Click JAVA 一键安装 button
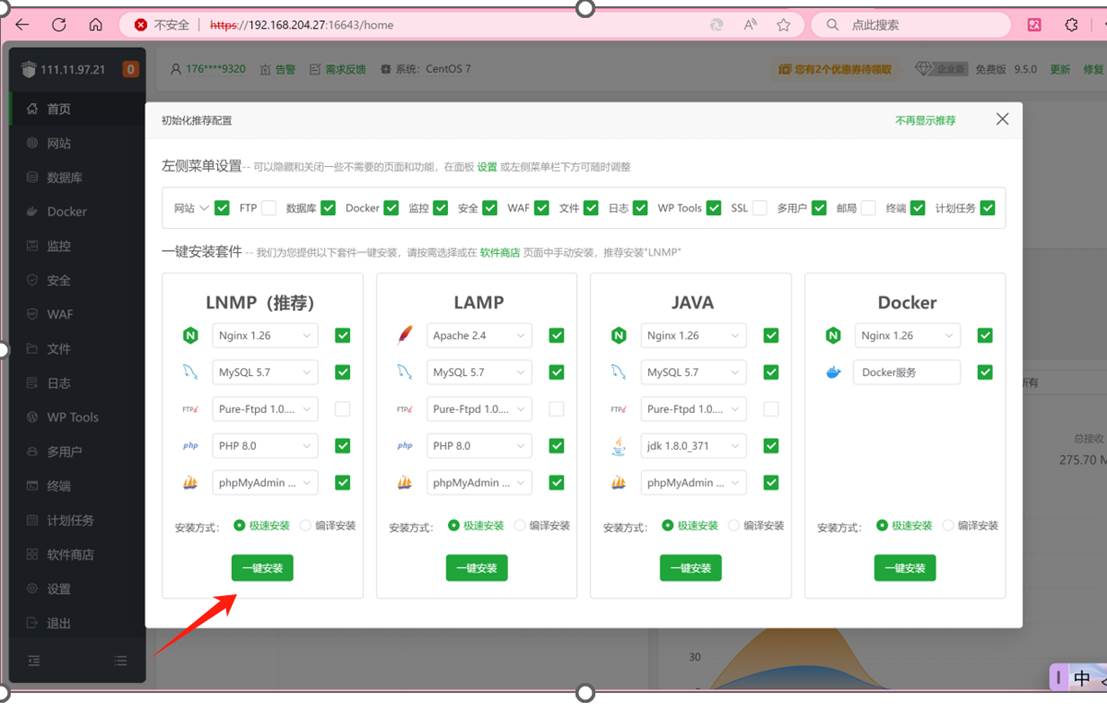The height and width of the screenshot is (710, 1107). coord(690,568)
